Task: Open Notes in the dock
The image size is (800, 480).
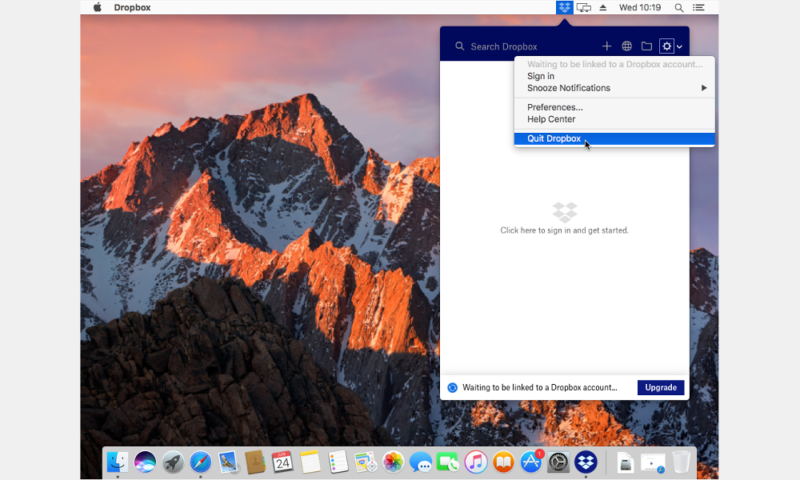Action: [x=310, y=463]
